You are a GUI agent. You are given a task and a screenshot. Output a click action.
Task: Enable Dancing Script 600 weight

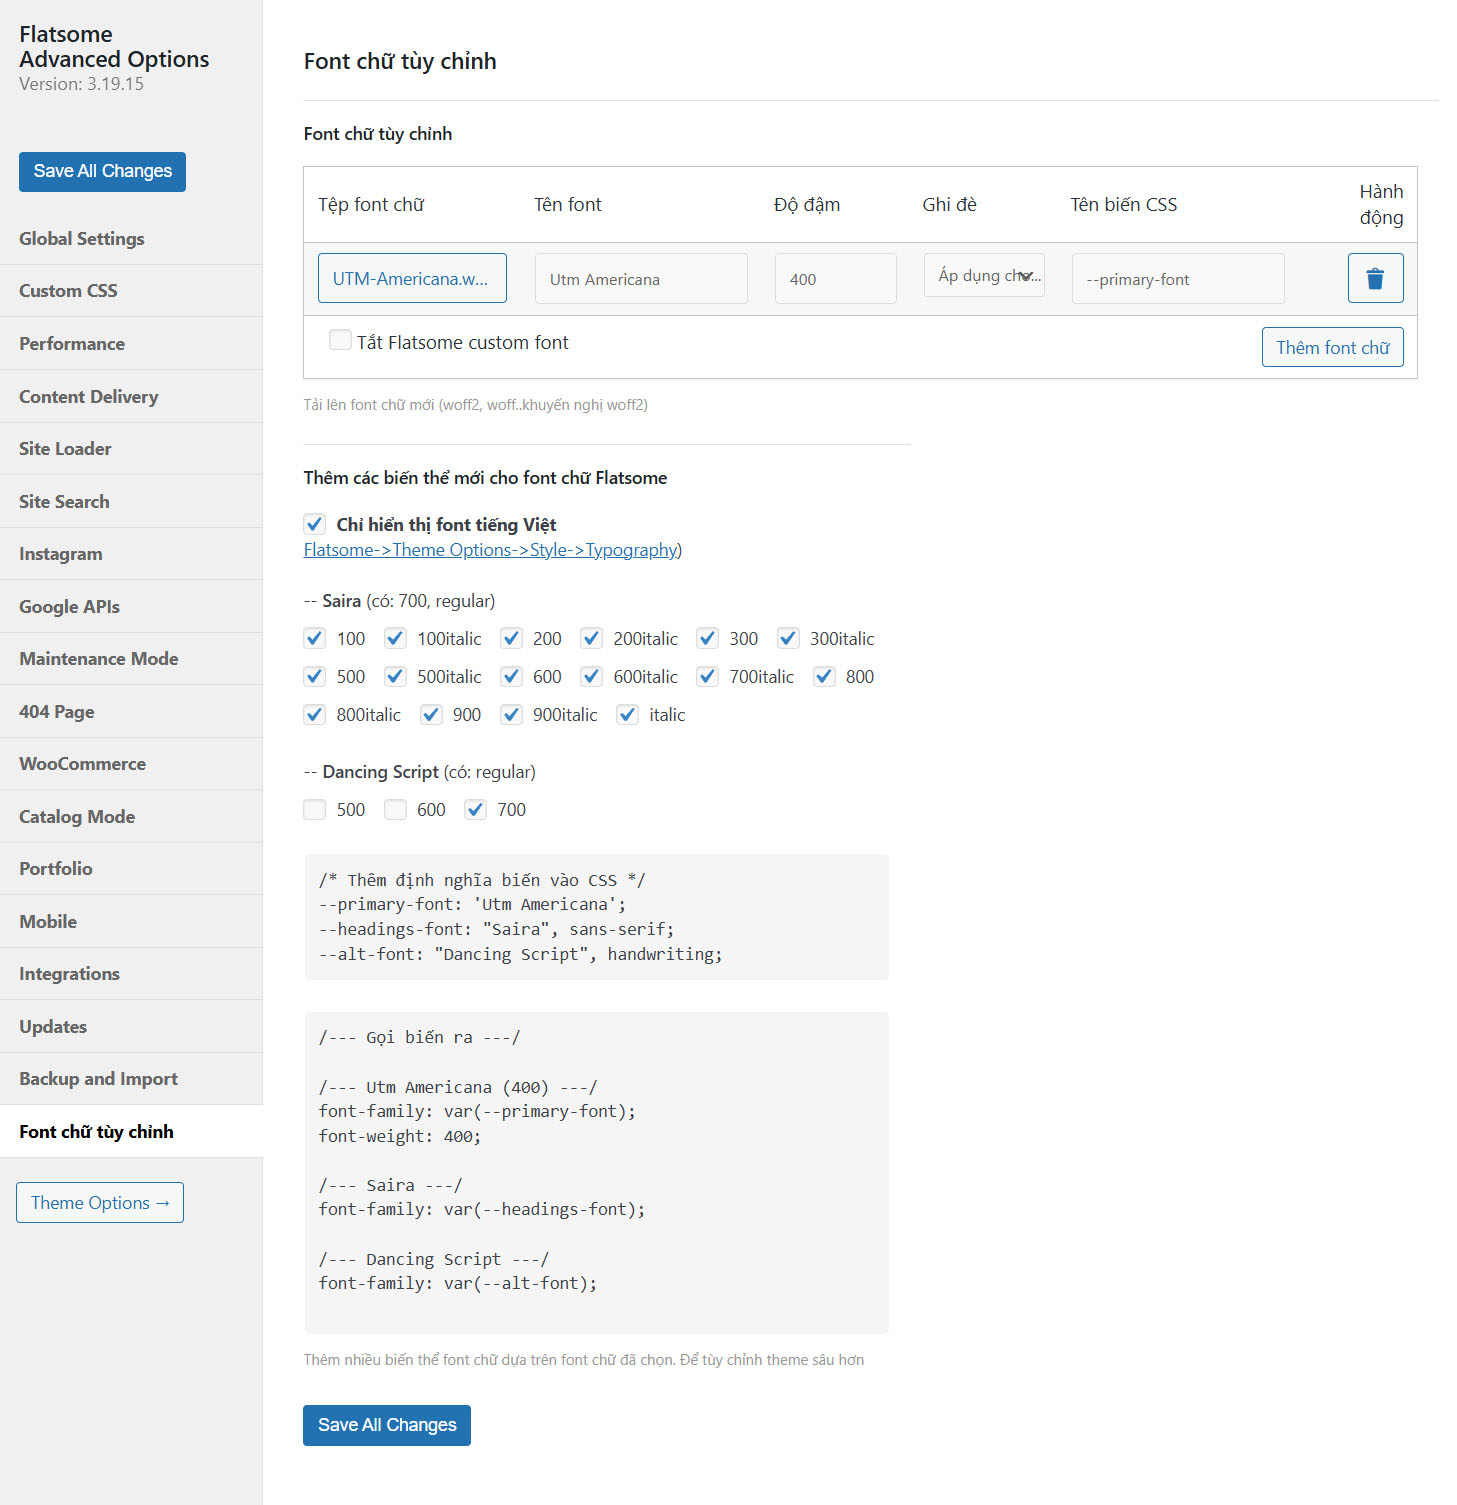[395, 809]
